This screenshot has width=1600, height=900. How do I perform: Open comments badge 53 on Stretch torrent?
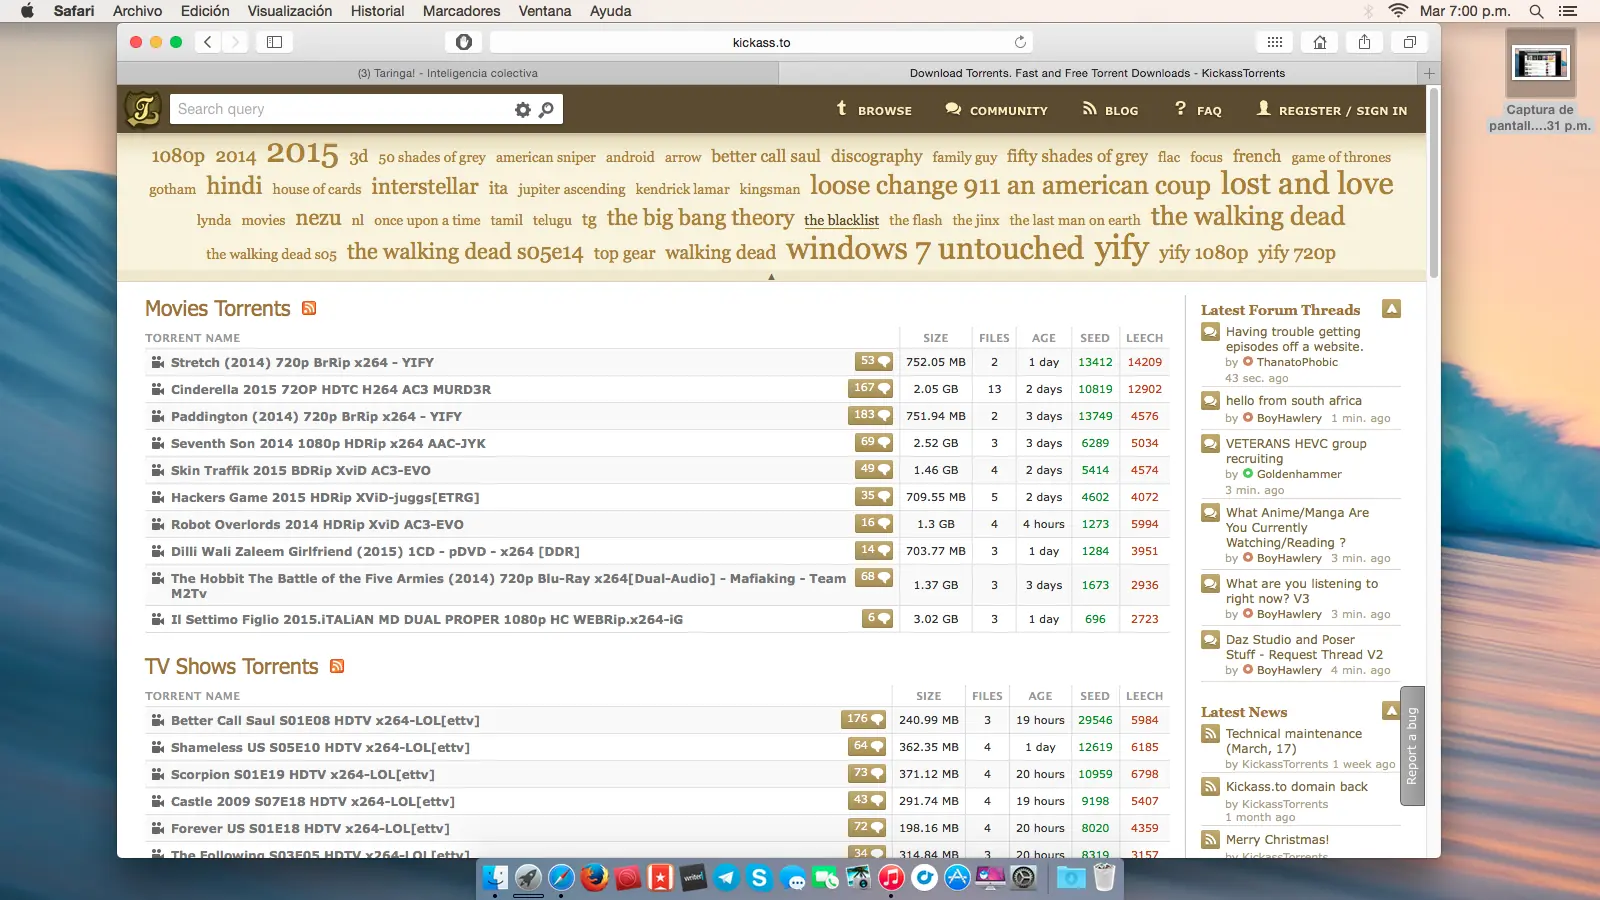click(873, 362)
